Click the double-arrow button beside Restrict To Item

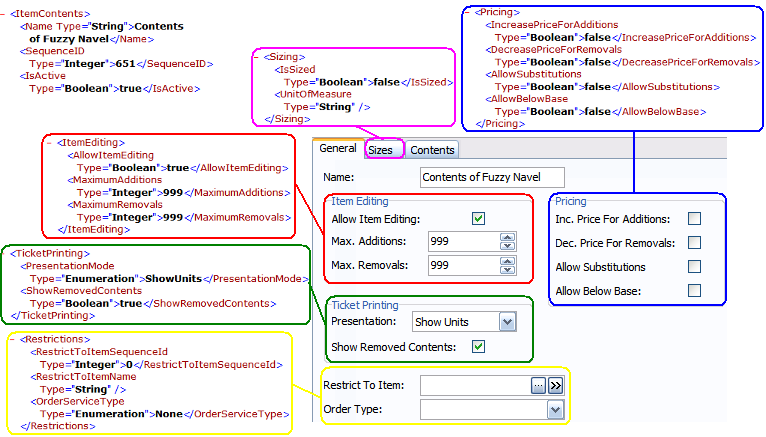(555, 385)
